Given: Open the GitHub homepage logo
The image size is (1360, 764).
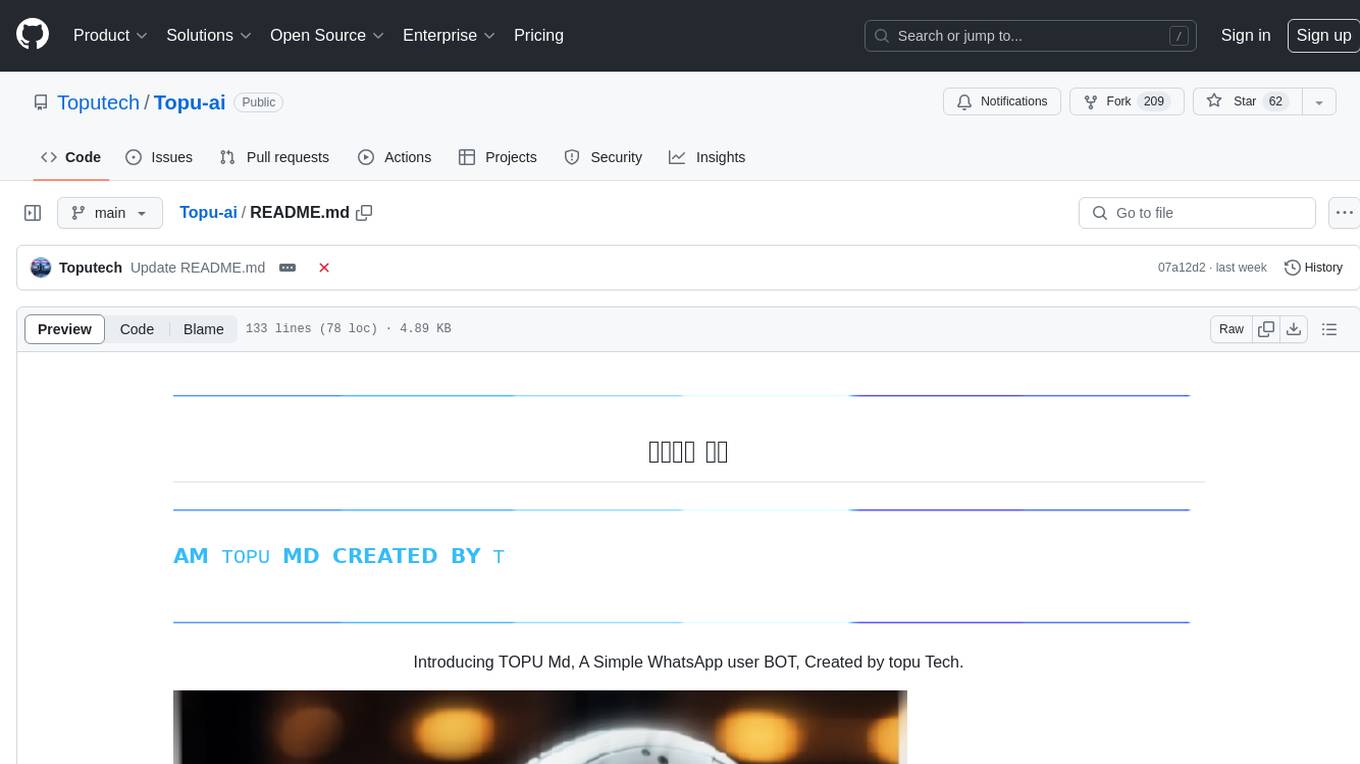Looking at the screenshot, I should (33, 35).
